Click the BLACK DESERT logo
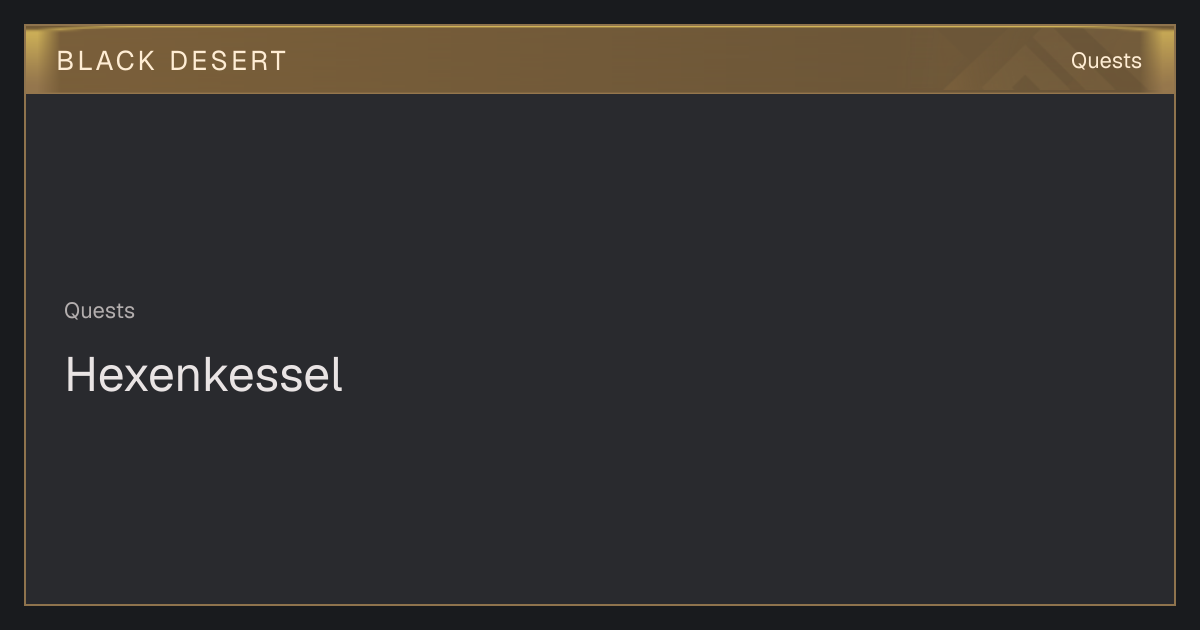 pos(172,61)
